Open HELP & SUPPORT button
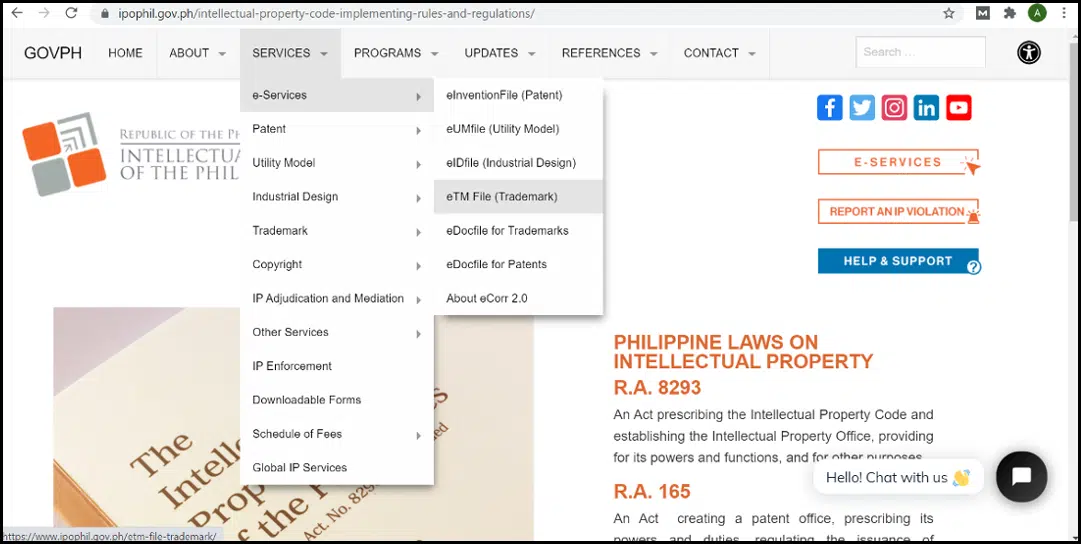This screenshot has width=1081, height=544. click(898, 261)
